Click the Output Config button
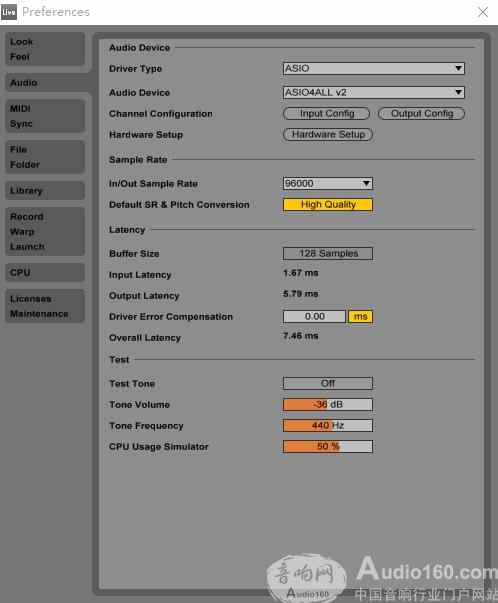498x603 pixels. tap(421, 113)
